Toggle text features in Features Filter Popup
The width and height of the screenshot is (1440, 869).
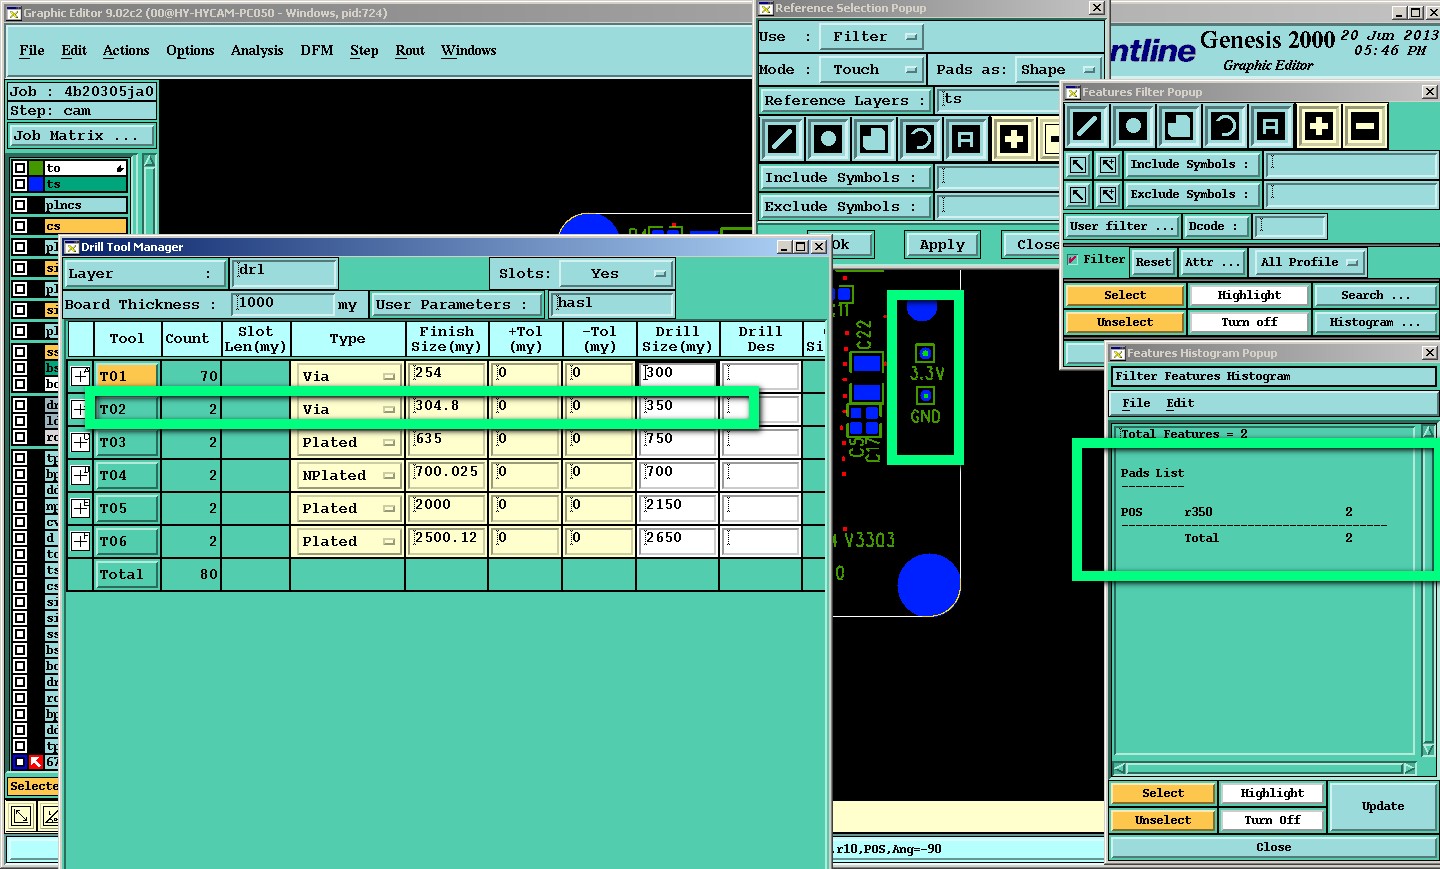[x=1271, y=126]
